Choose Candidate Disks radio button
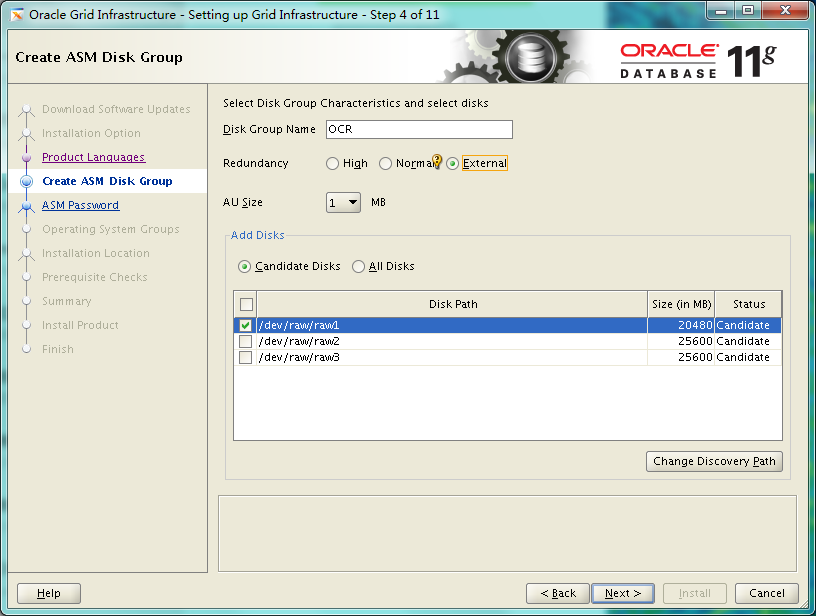Viewport: 816px width, 616px height. tap(244, 267)
